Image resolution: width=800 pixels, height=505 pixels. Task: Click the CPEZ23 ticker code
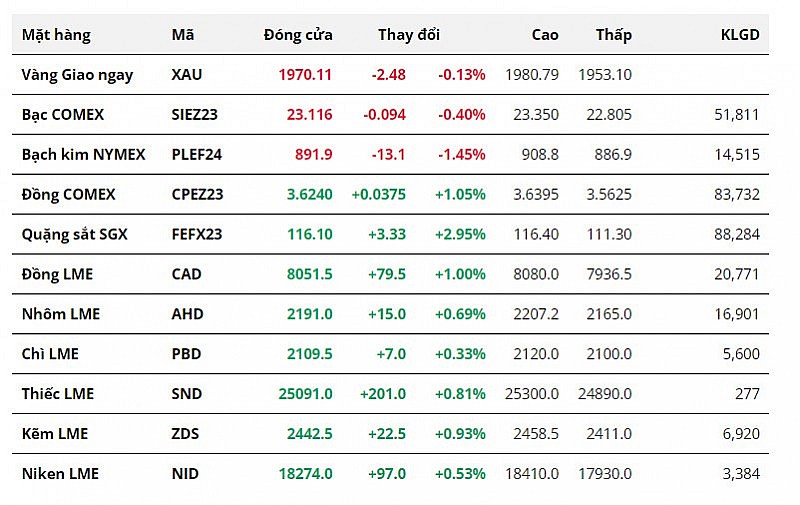[x=197, y=195]
